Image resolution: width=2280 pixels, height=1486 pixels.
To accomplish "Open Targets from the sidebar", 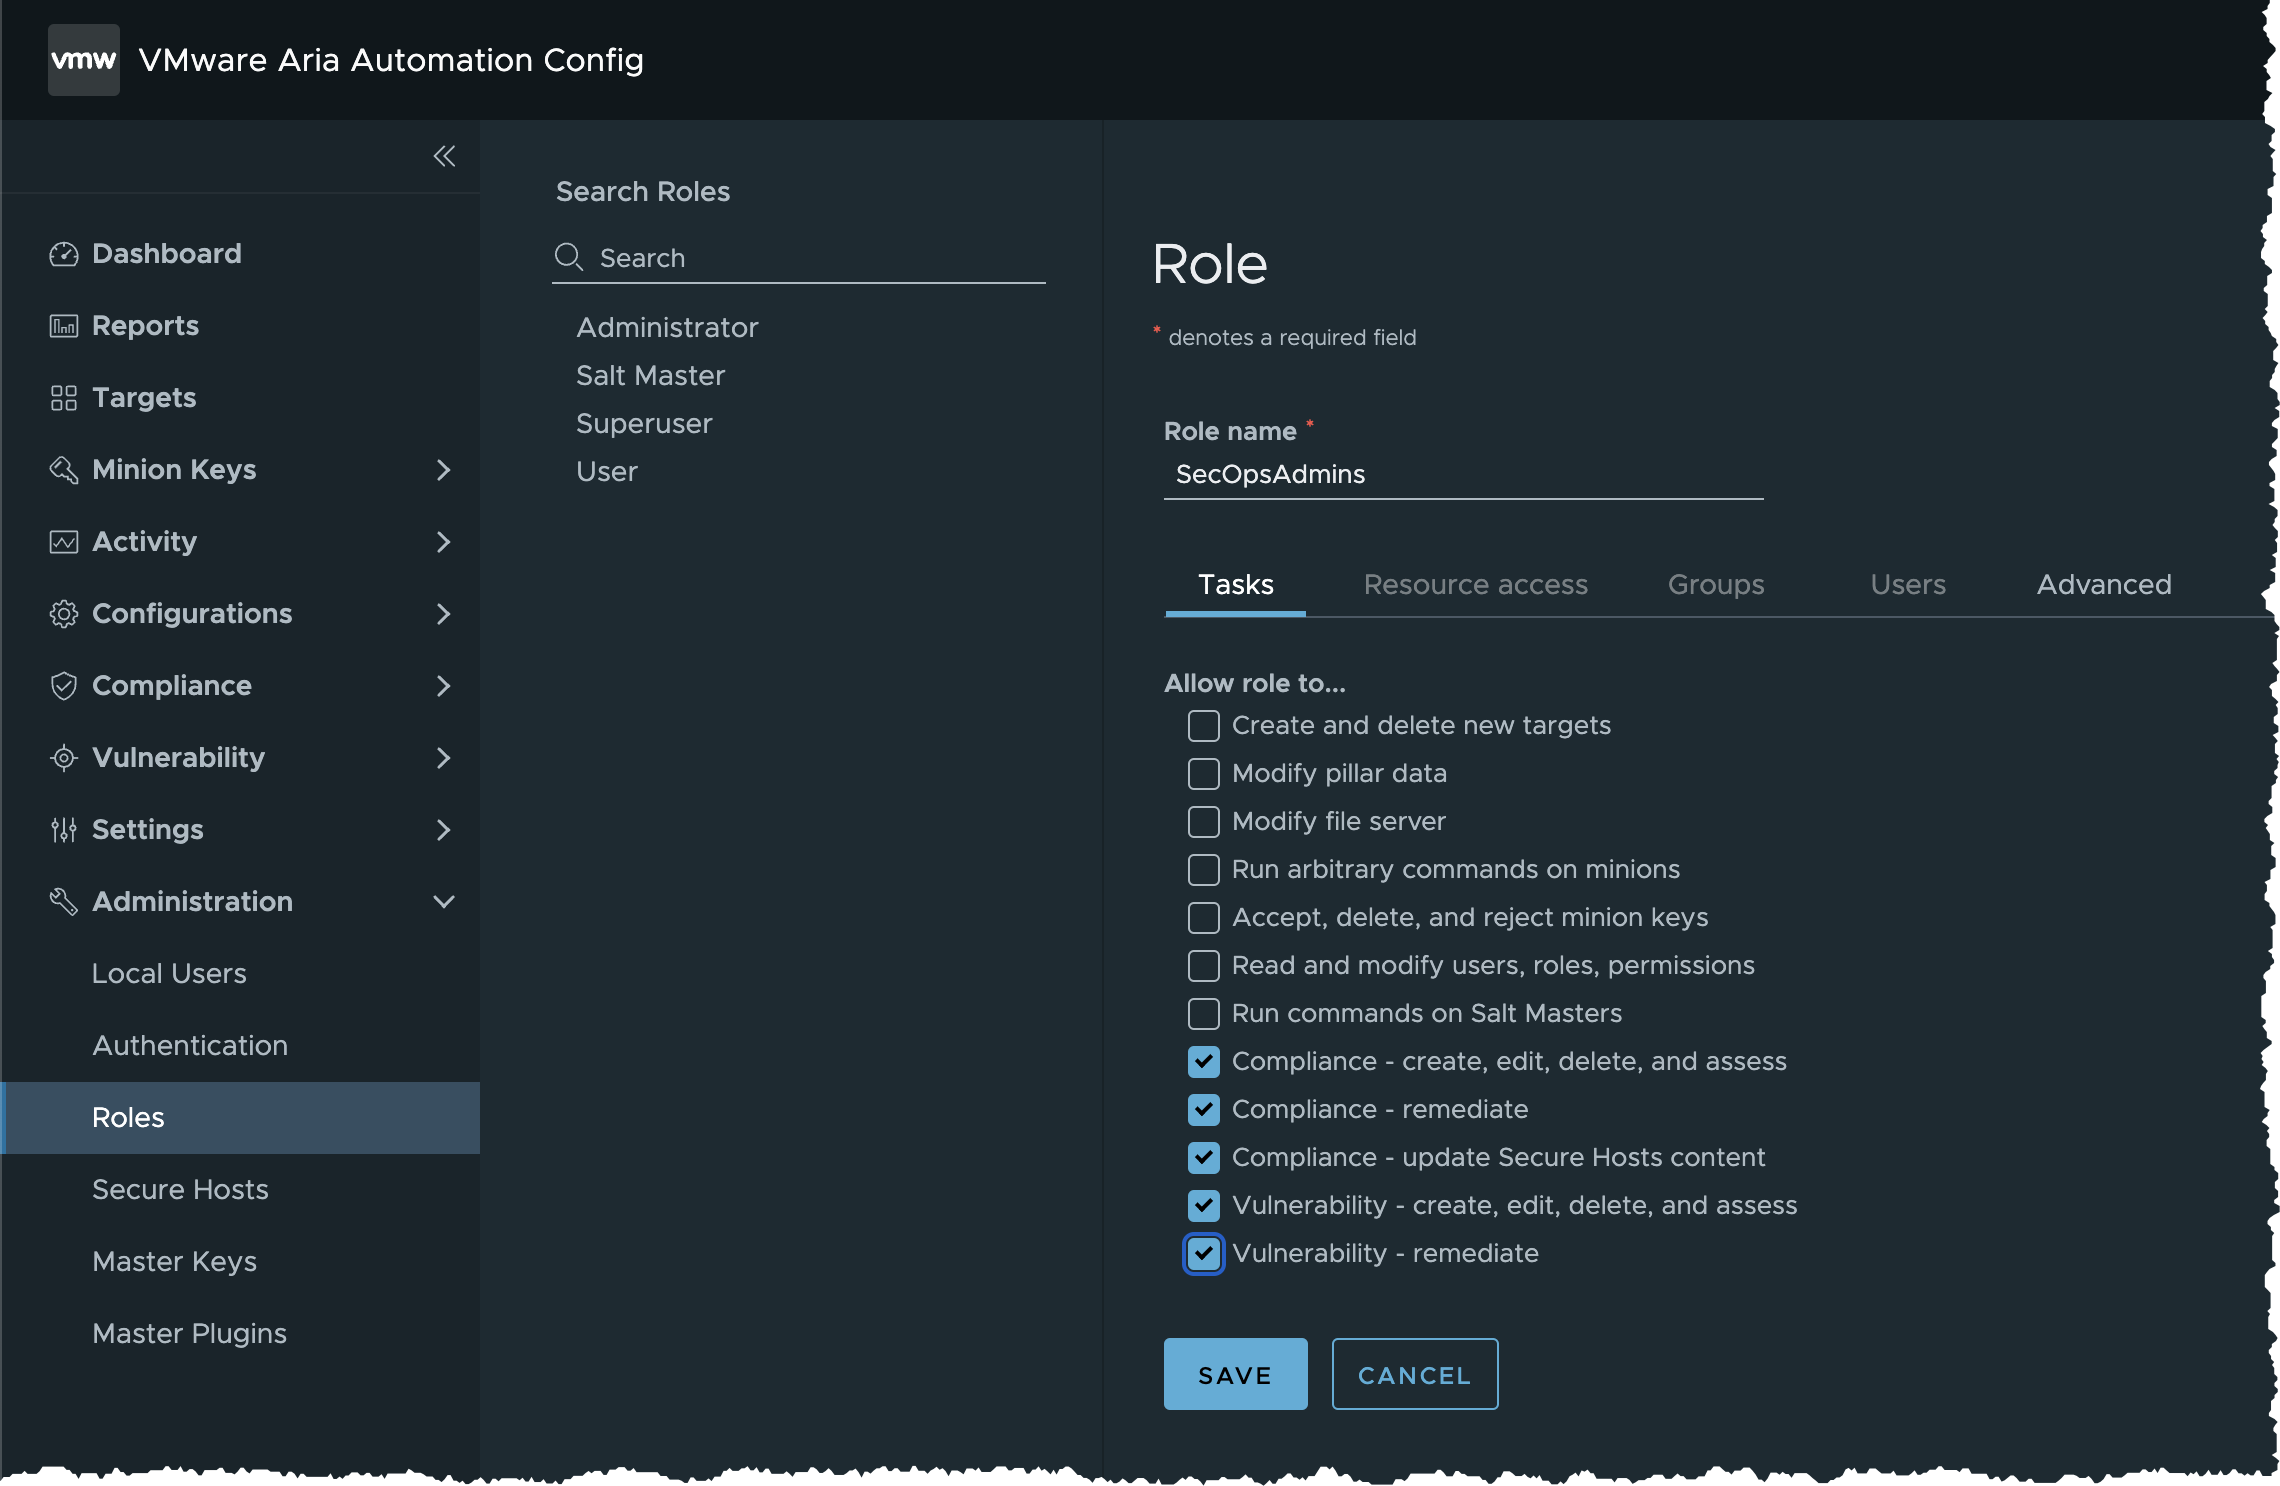I will coord(144,398).
